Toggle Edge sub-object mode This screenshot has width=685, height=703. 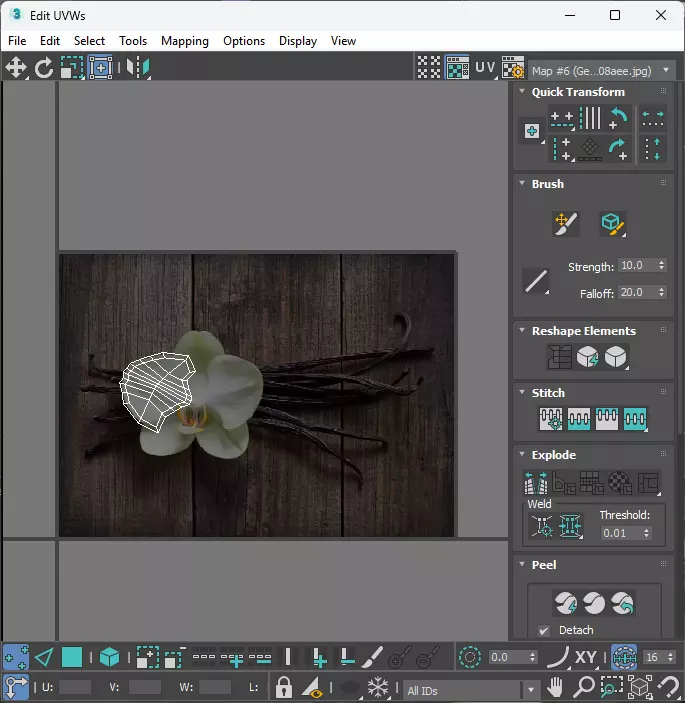[x=44, y=658]
